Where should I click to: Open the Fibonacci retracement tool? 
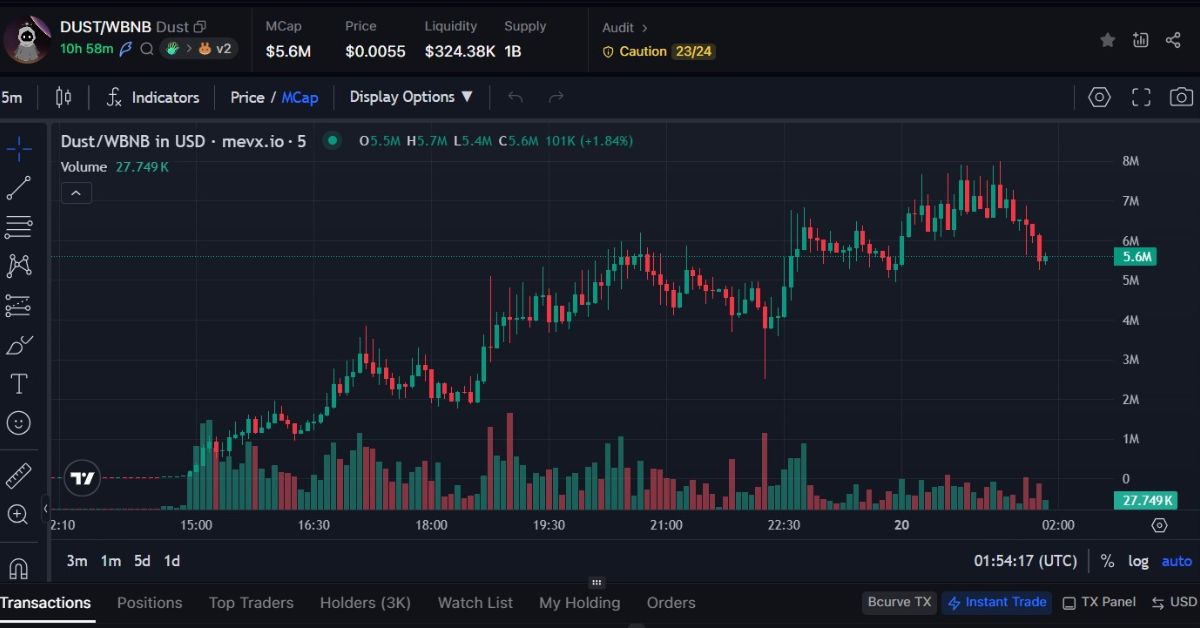click(x=19, y=227)
